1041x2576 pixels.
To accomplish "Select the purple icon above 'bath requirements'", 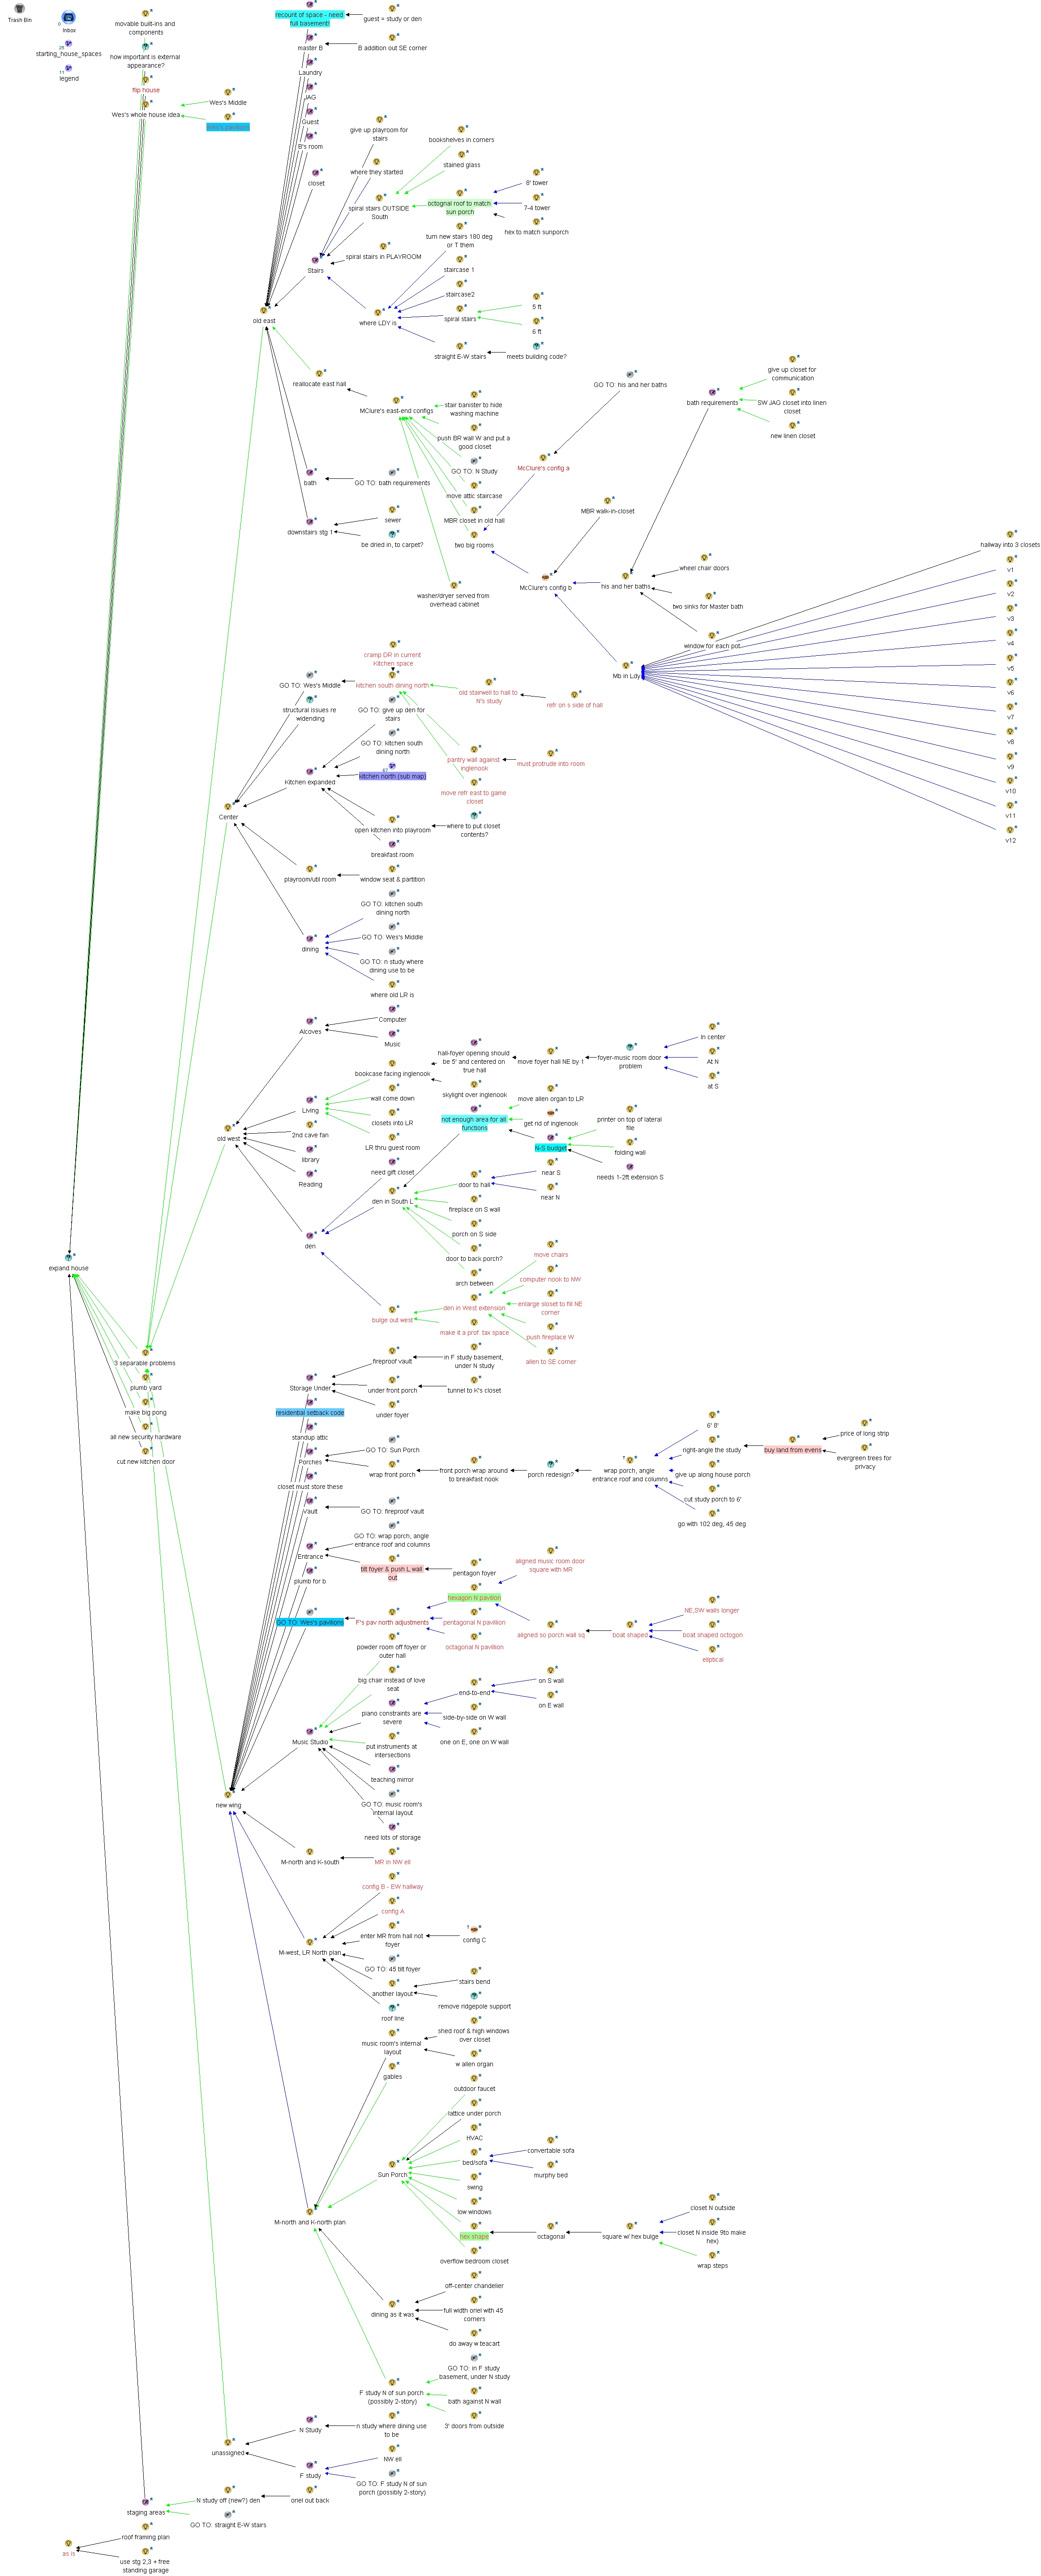I will tap(712, 393).
